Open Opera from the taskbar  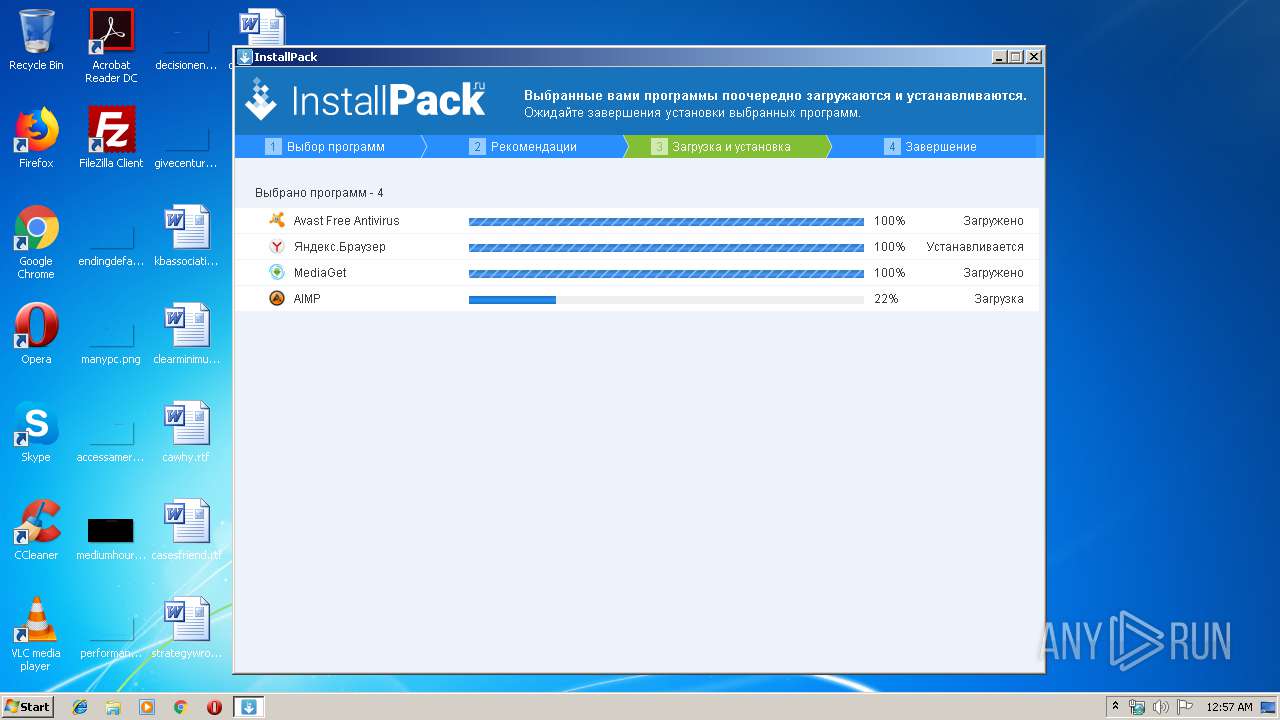pos(214,707)
